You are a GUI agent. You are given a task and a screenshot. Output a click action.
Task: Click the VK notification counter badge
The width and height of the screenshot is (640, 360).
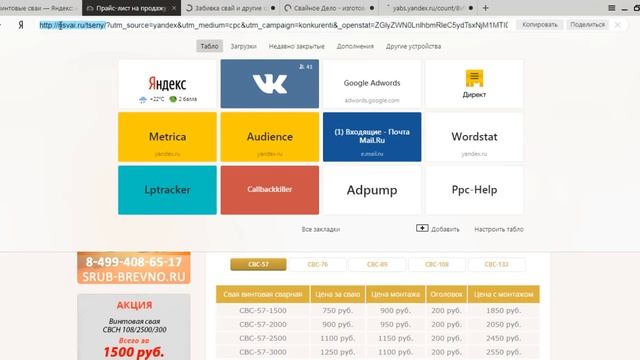click(x=306, y=67)
